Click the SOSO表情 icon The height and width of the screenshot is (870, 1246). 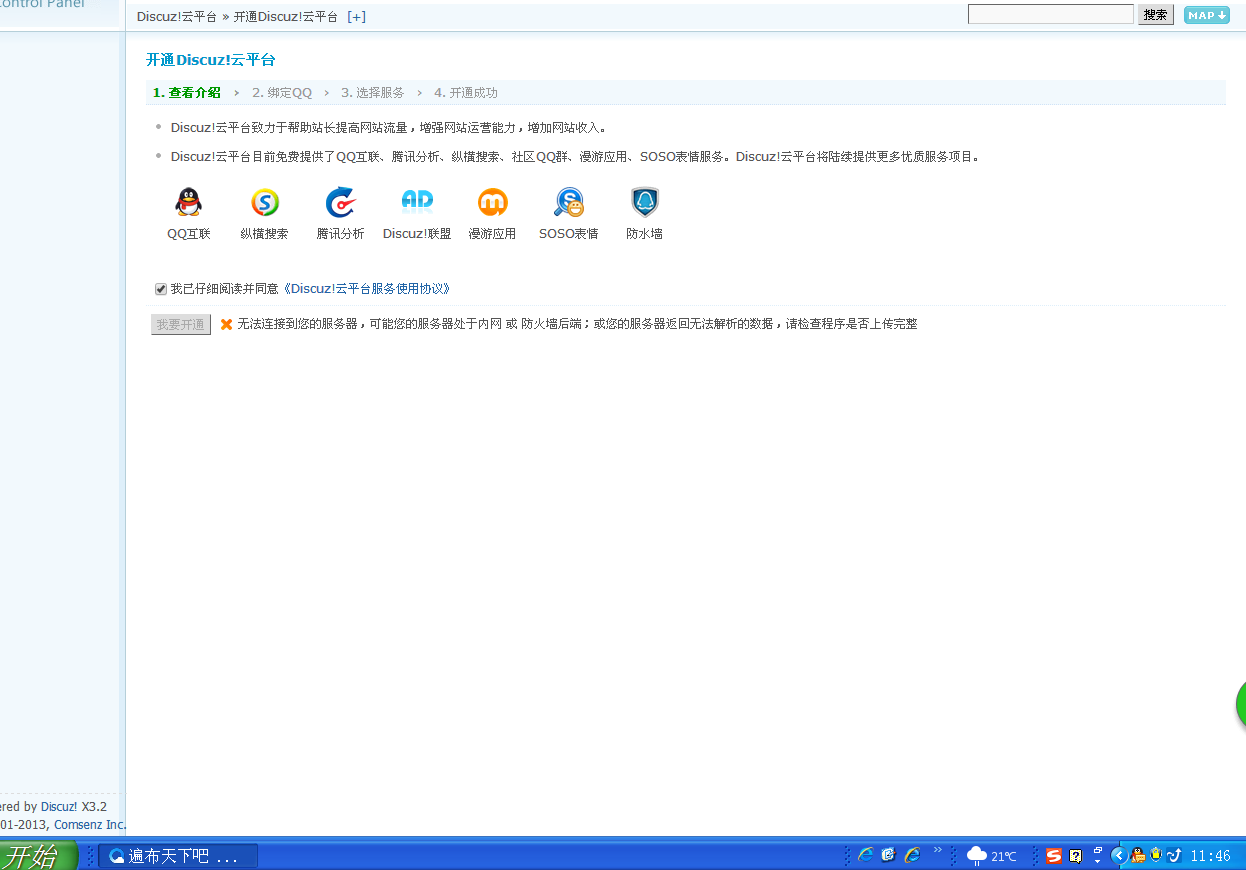click(568, 203)
